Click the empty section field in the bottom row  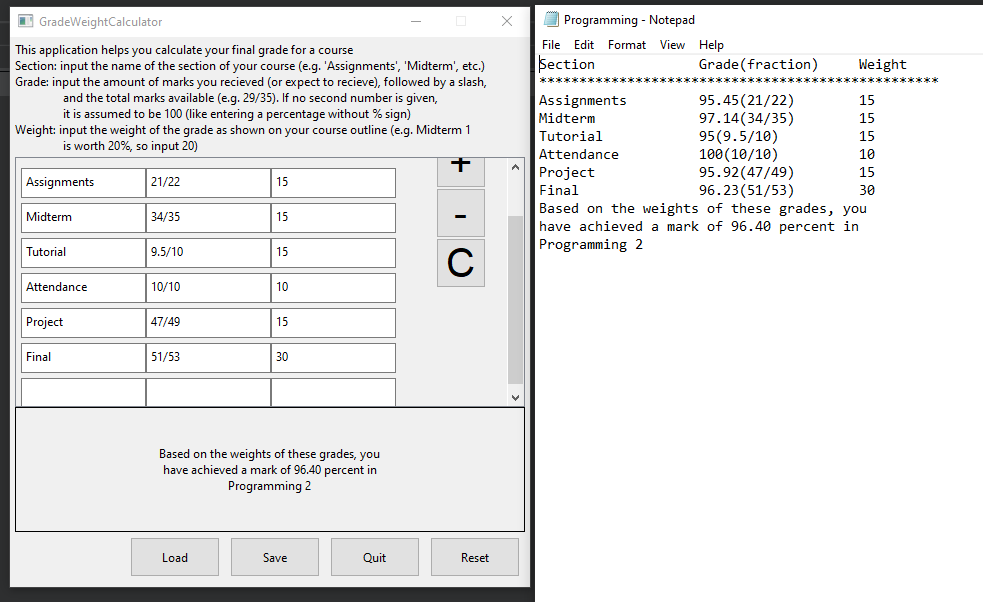point(83,392)
